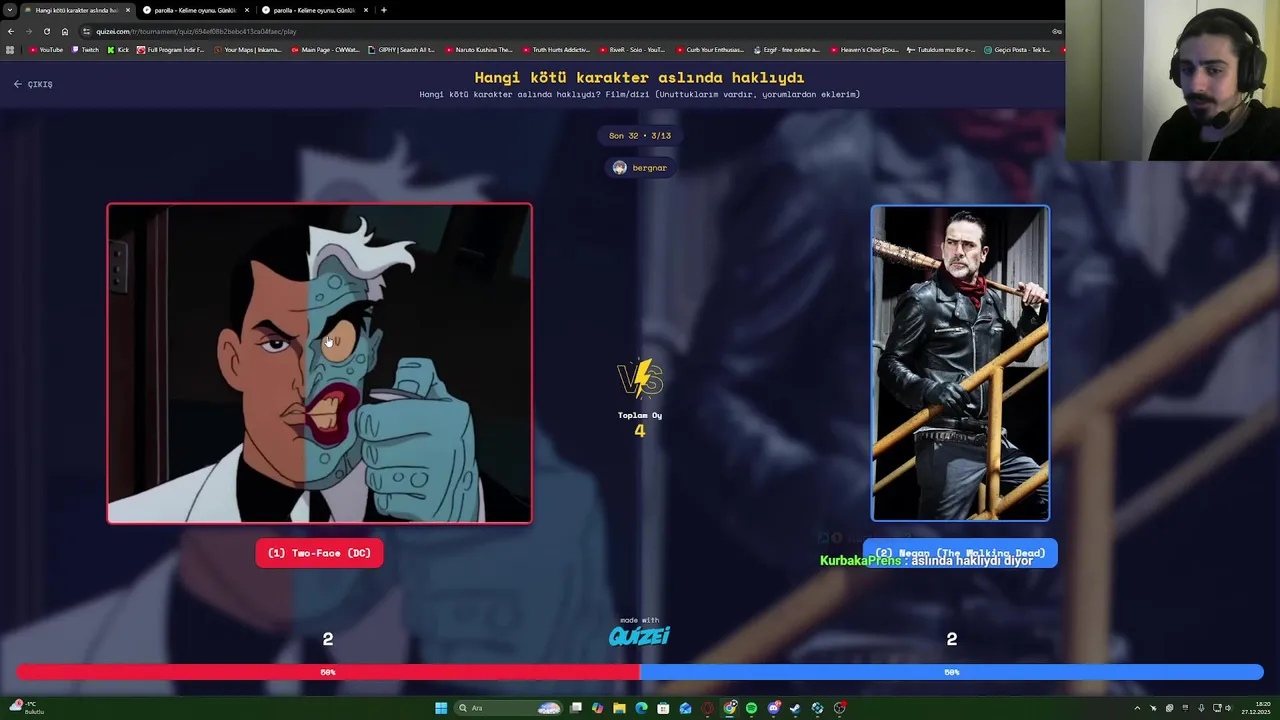The image size is (1280, 720).
Task: Open the Tutuldum bookmark
Action: [940, 50]
